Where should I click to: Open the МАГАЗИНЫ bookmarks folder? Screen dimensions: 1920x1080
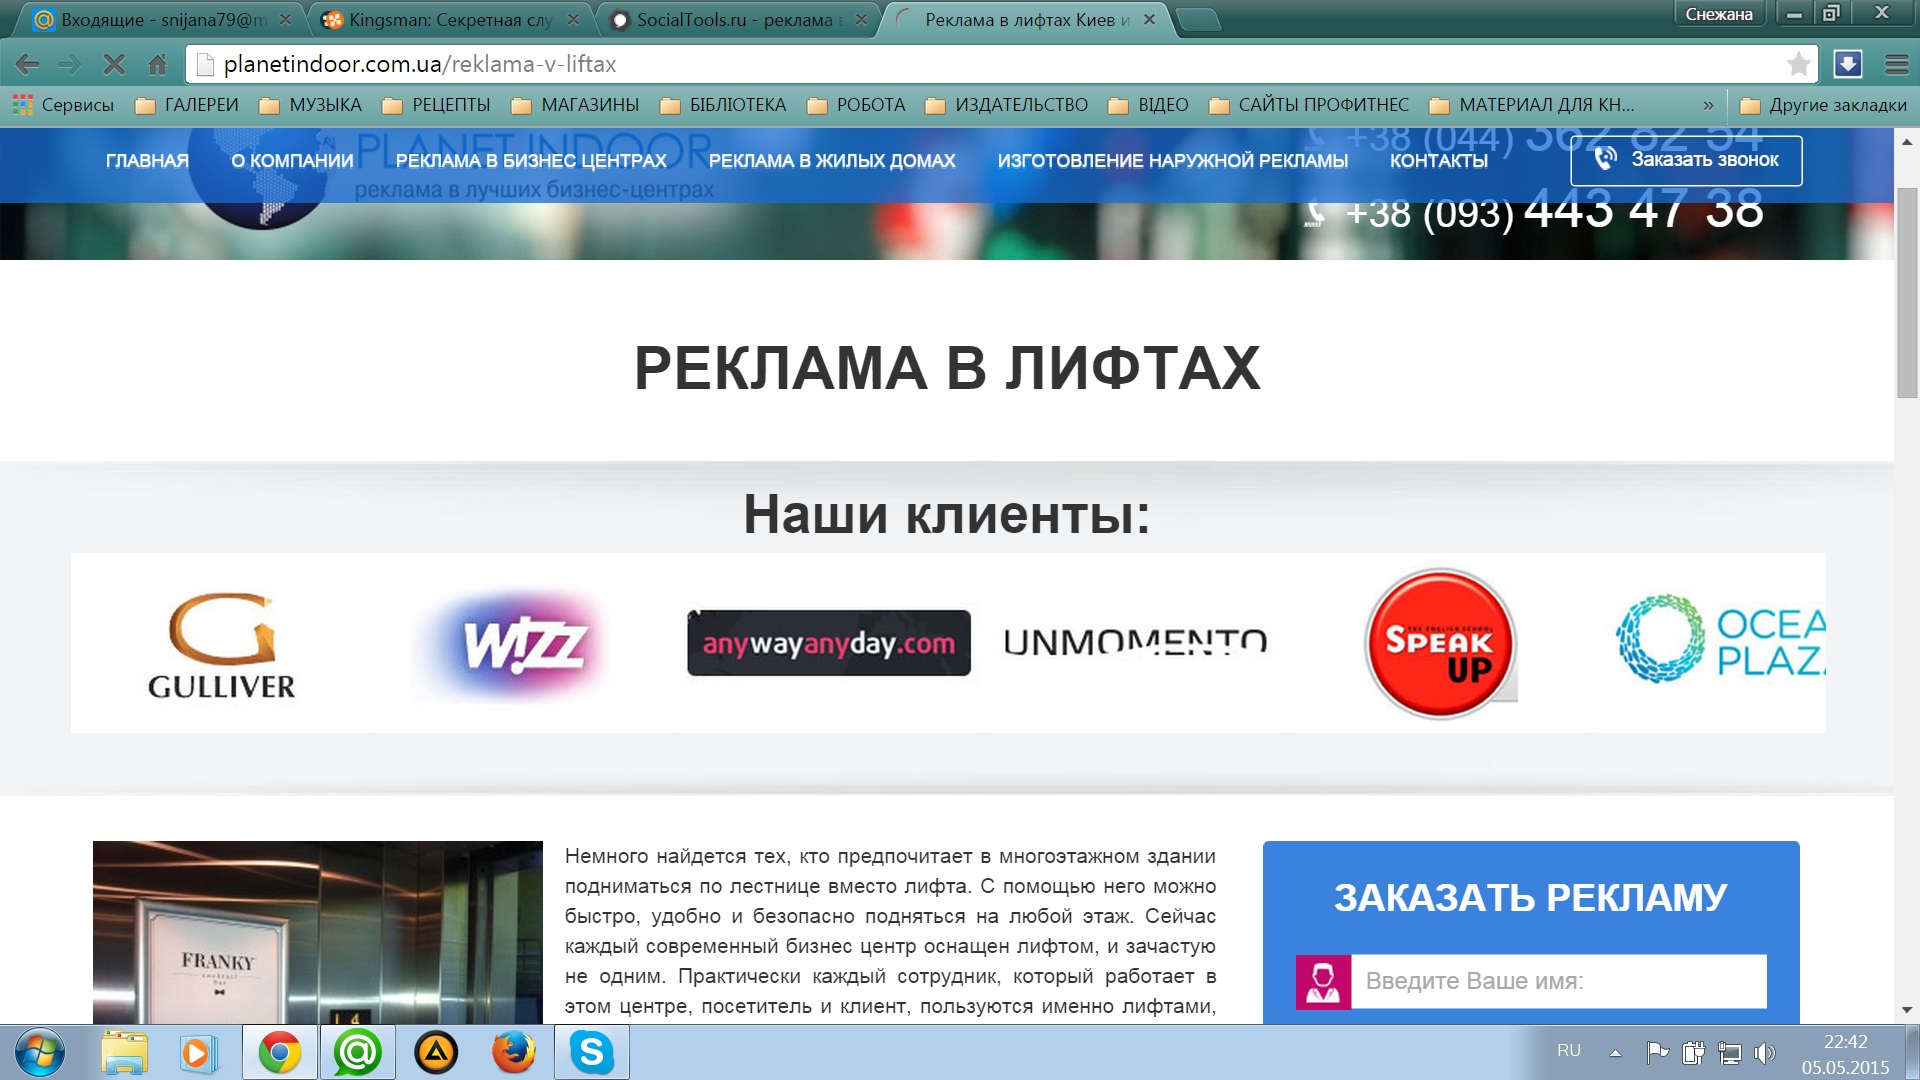575,105
